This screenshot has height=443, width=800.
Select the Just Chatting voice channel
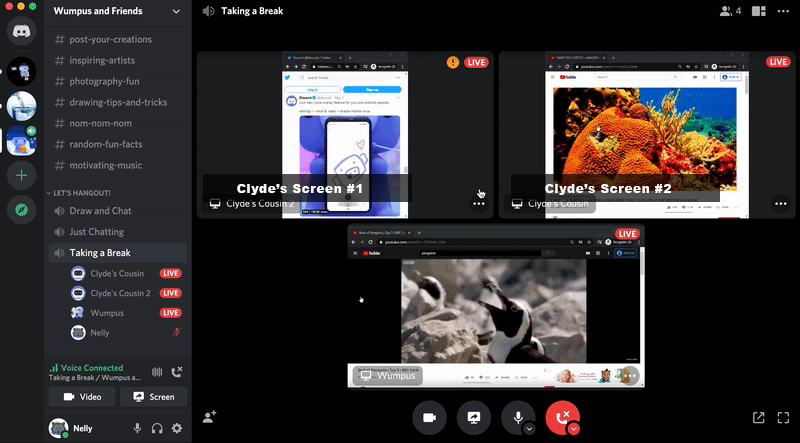click(97, 232)
